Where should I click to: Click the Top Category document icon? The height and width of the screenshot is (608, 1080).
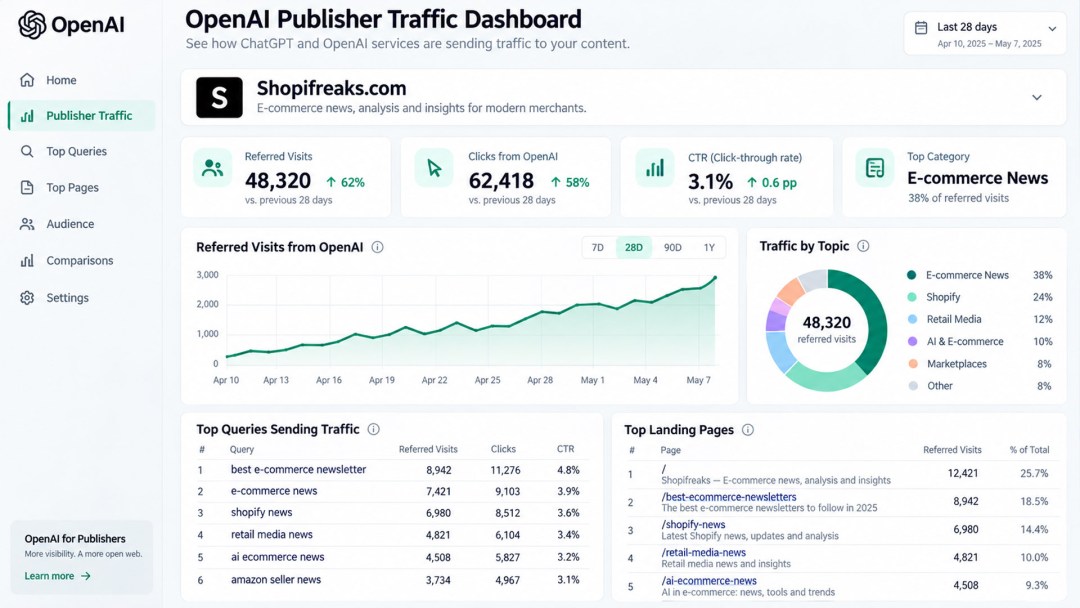pos(875,168)
